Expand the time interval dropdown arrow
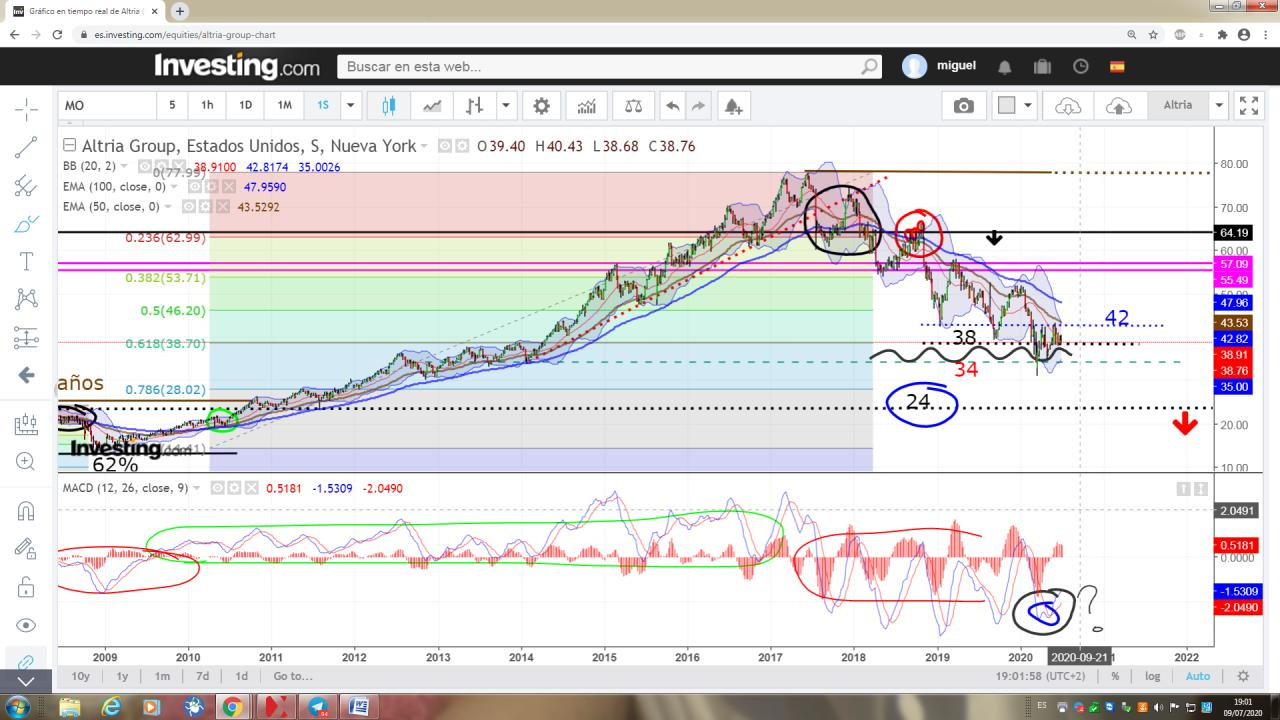 click(350, 105)
